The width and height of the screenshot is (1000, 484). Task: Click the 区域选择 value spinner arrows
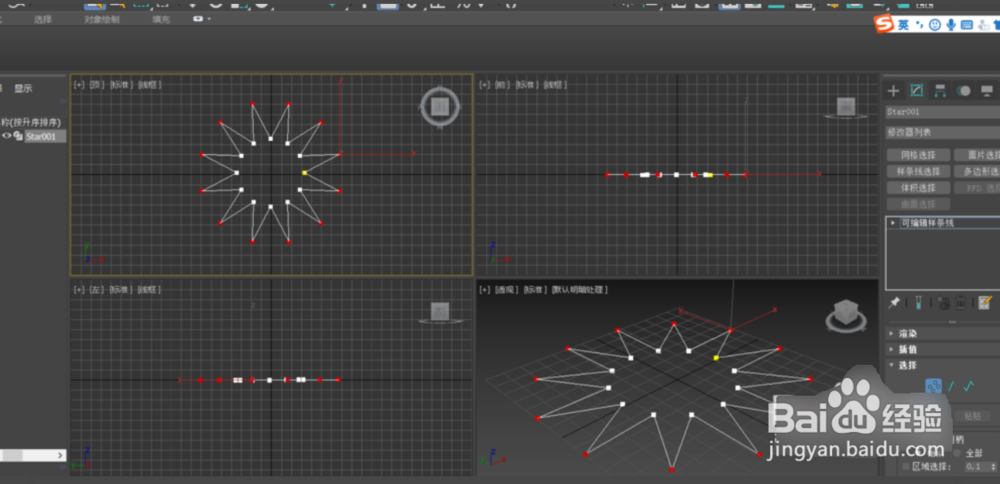click(x=996, y=467)
